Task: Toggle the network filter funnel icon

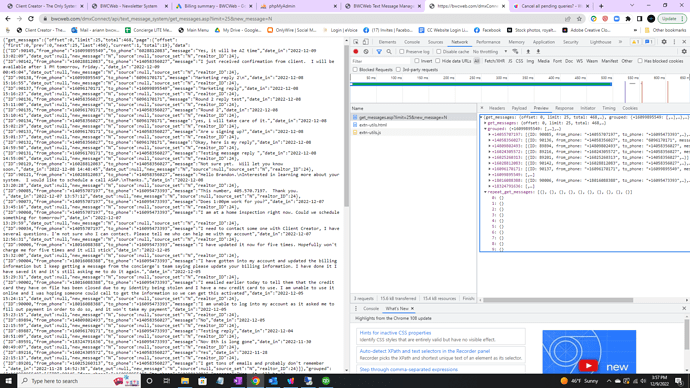Action: click(379, 51)
